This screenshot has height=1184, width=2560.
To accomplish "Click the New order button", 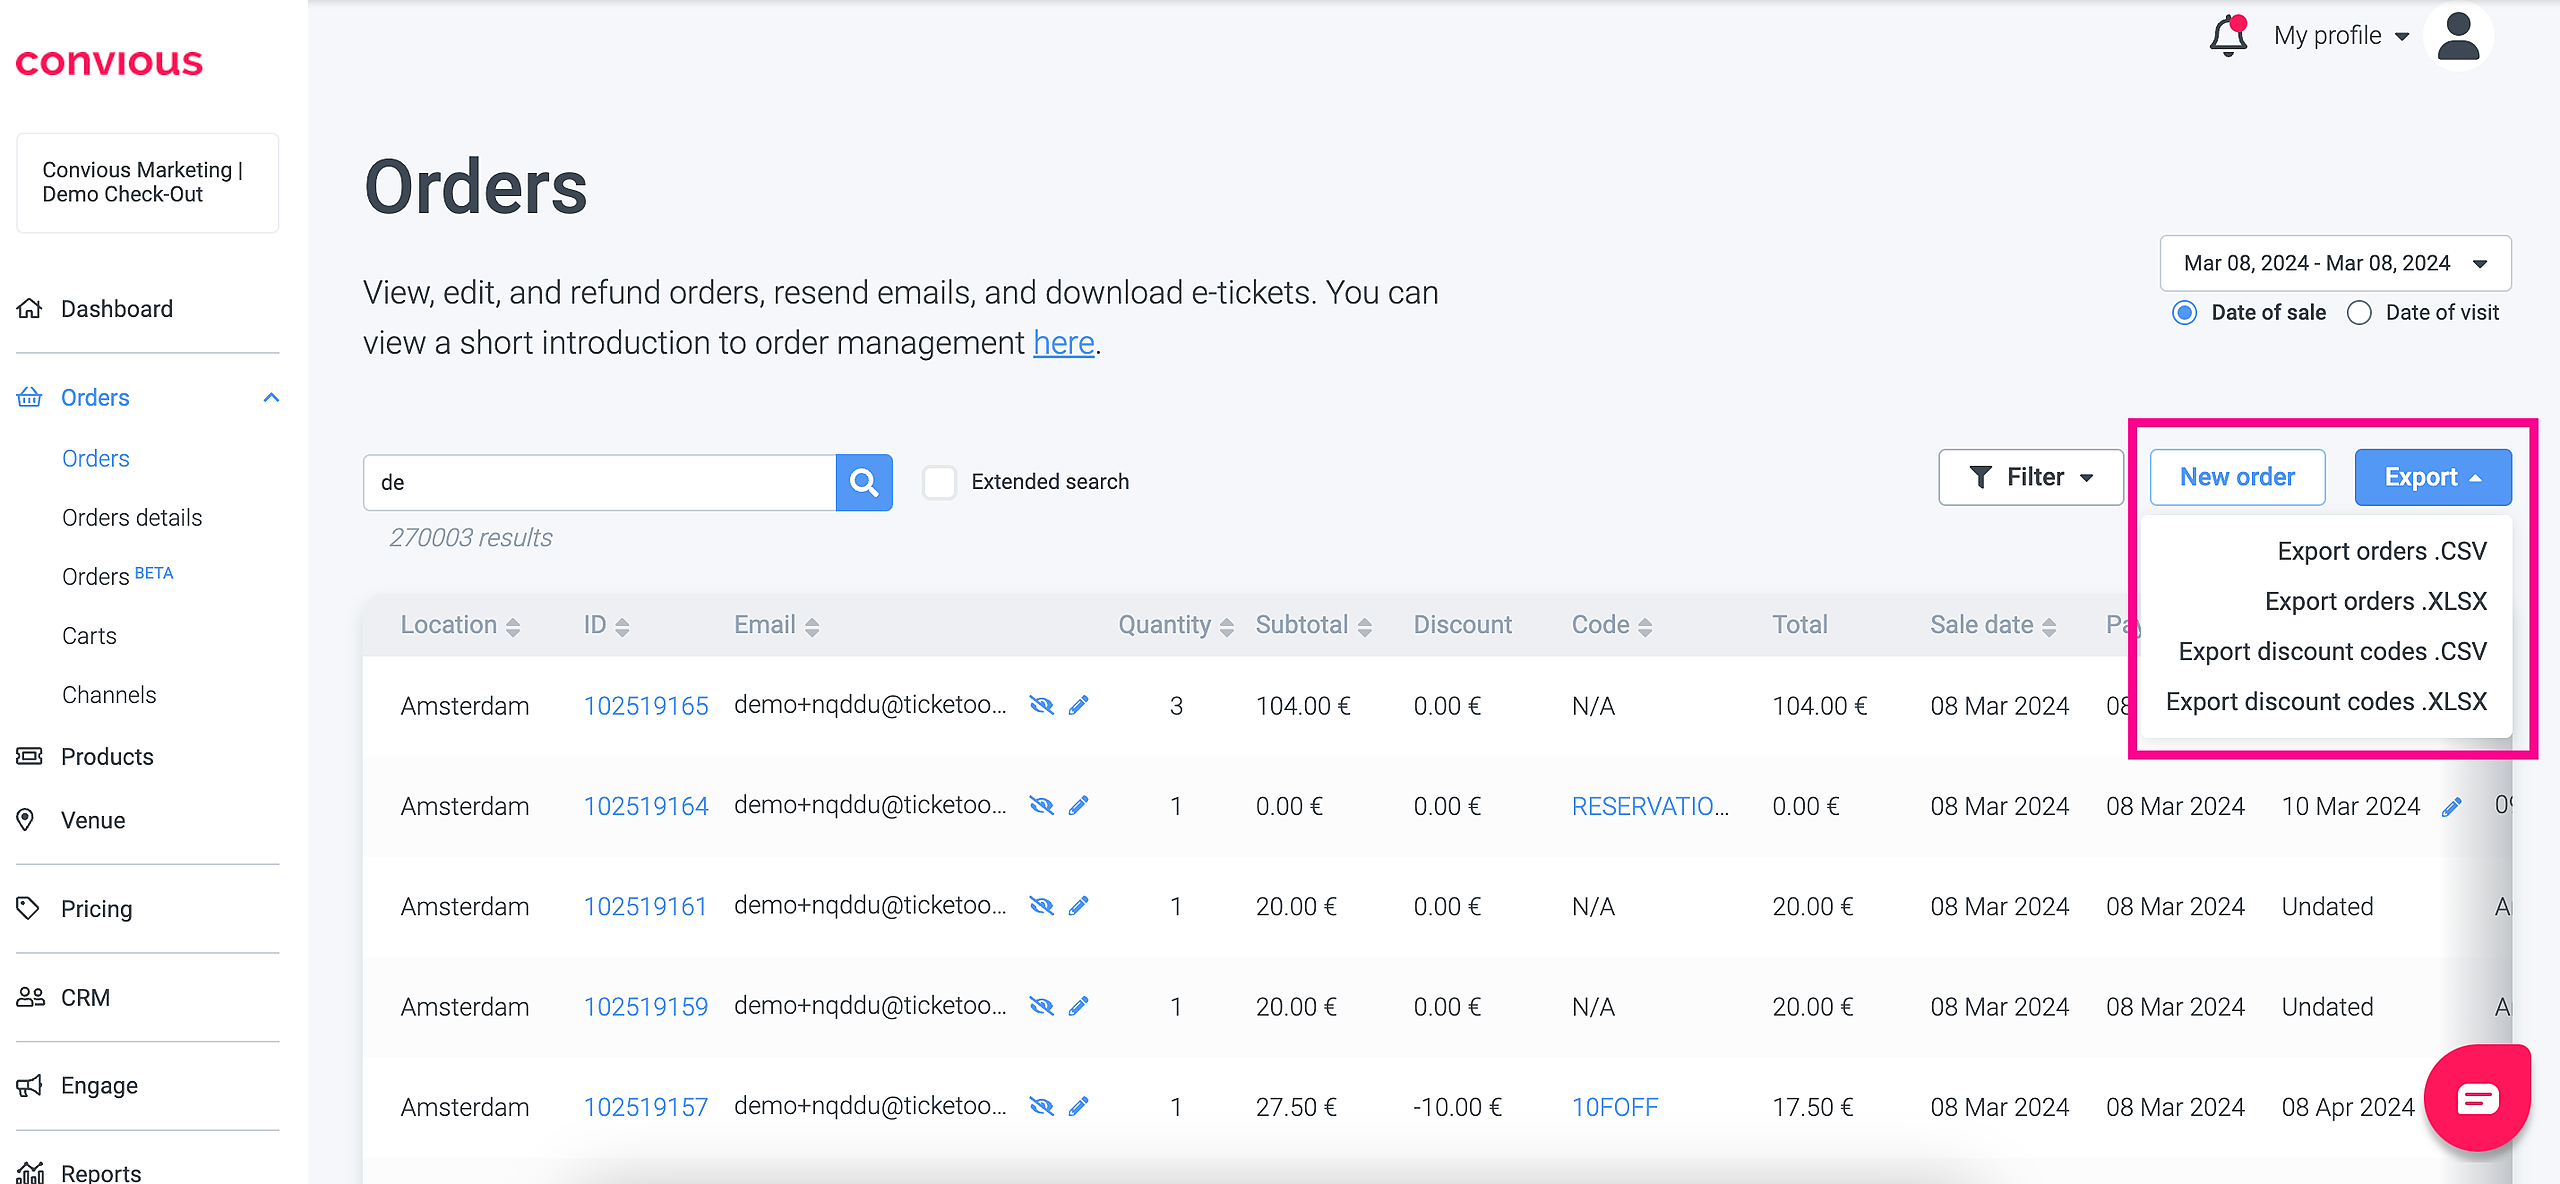I will [2237, 477].
